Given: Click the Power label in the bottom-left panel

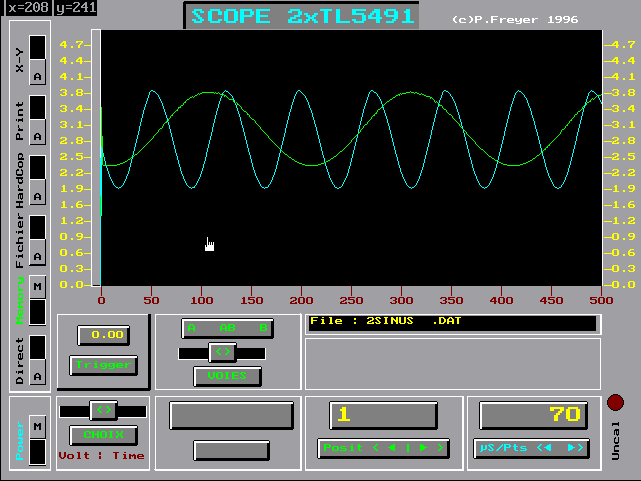Looking at the screenshot, I should [19, 441].
